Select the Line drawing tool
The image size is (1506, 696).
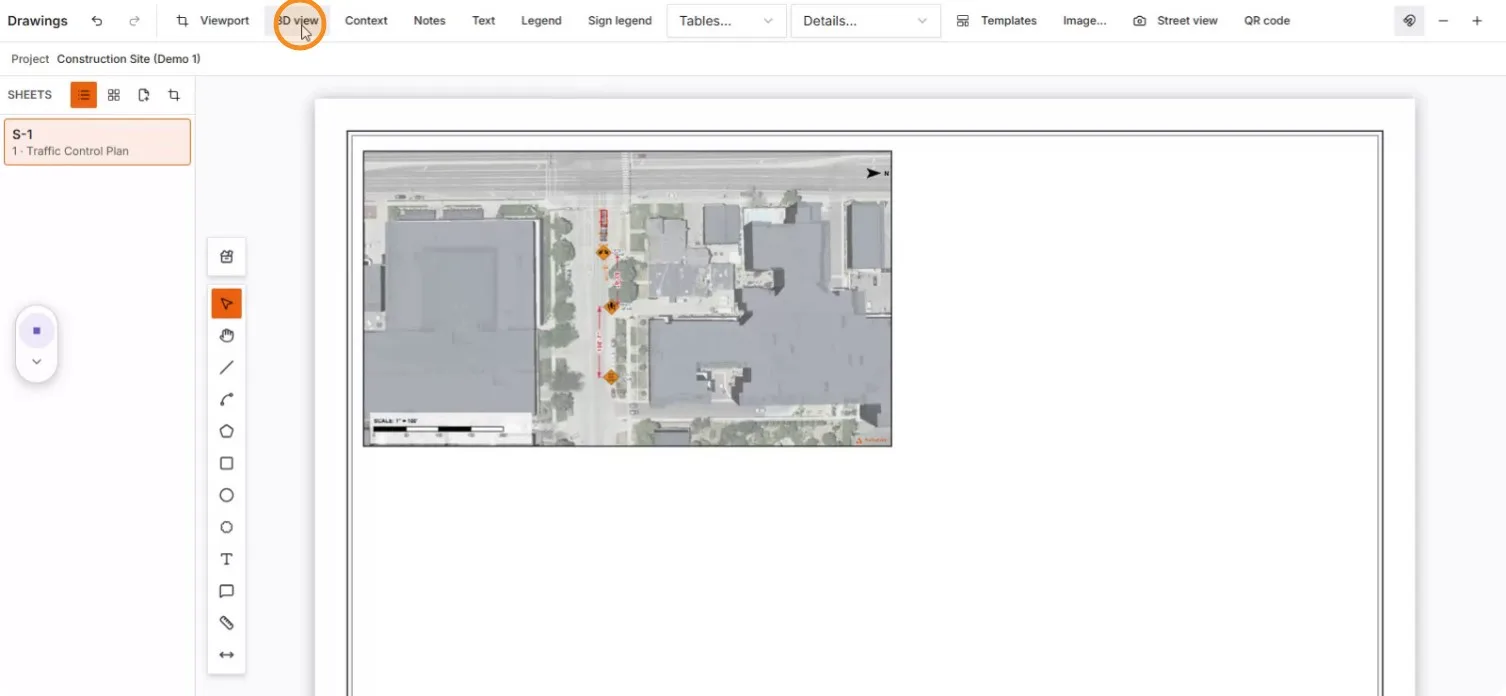(227, 368)
